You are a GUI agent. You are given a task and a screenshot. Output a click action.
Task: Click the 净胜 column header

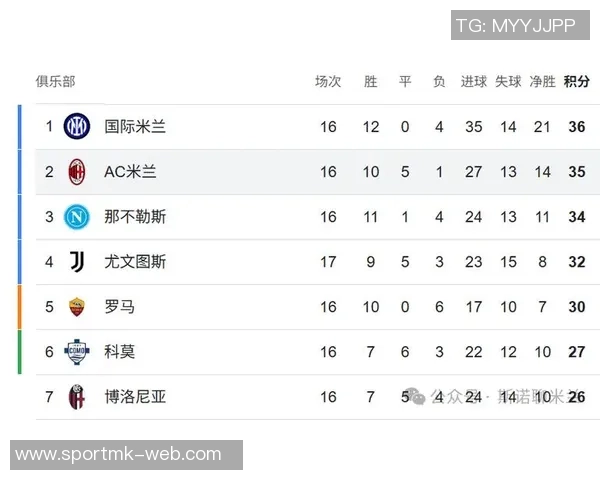click(542, 82)
